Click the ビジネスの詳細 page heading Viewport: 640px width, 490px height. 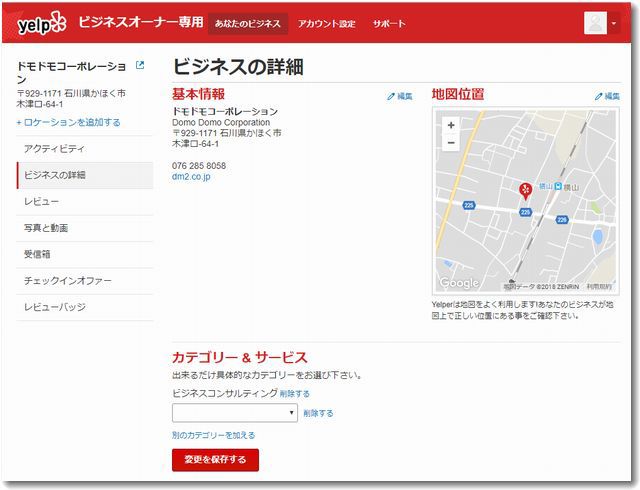point(238,67)
